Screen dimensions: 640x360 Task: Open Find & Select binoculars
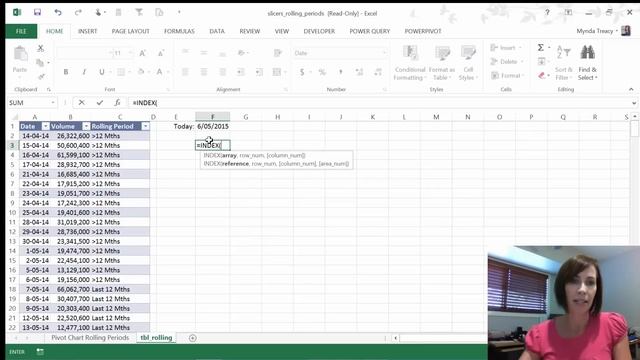click(587, 62)
